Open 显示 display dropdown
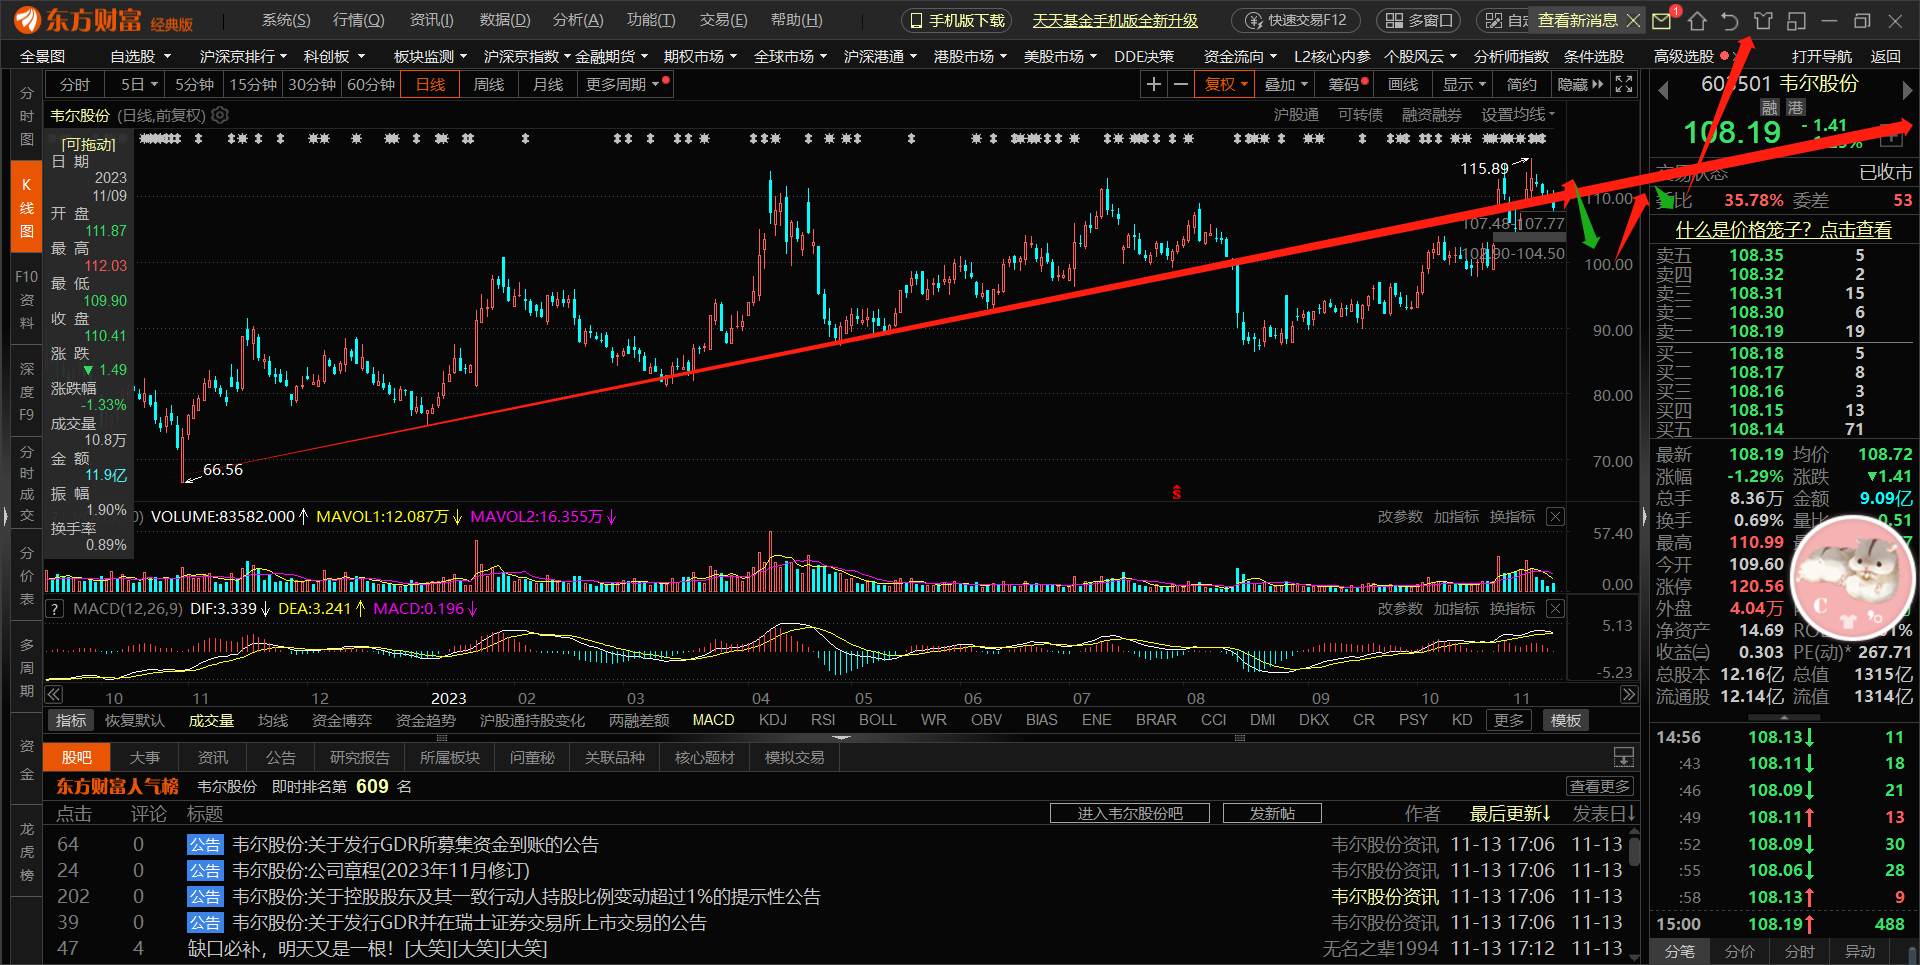This screenshot has height=965, width=1920. tap(1464, 85)
